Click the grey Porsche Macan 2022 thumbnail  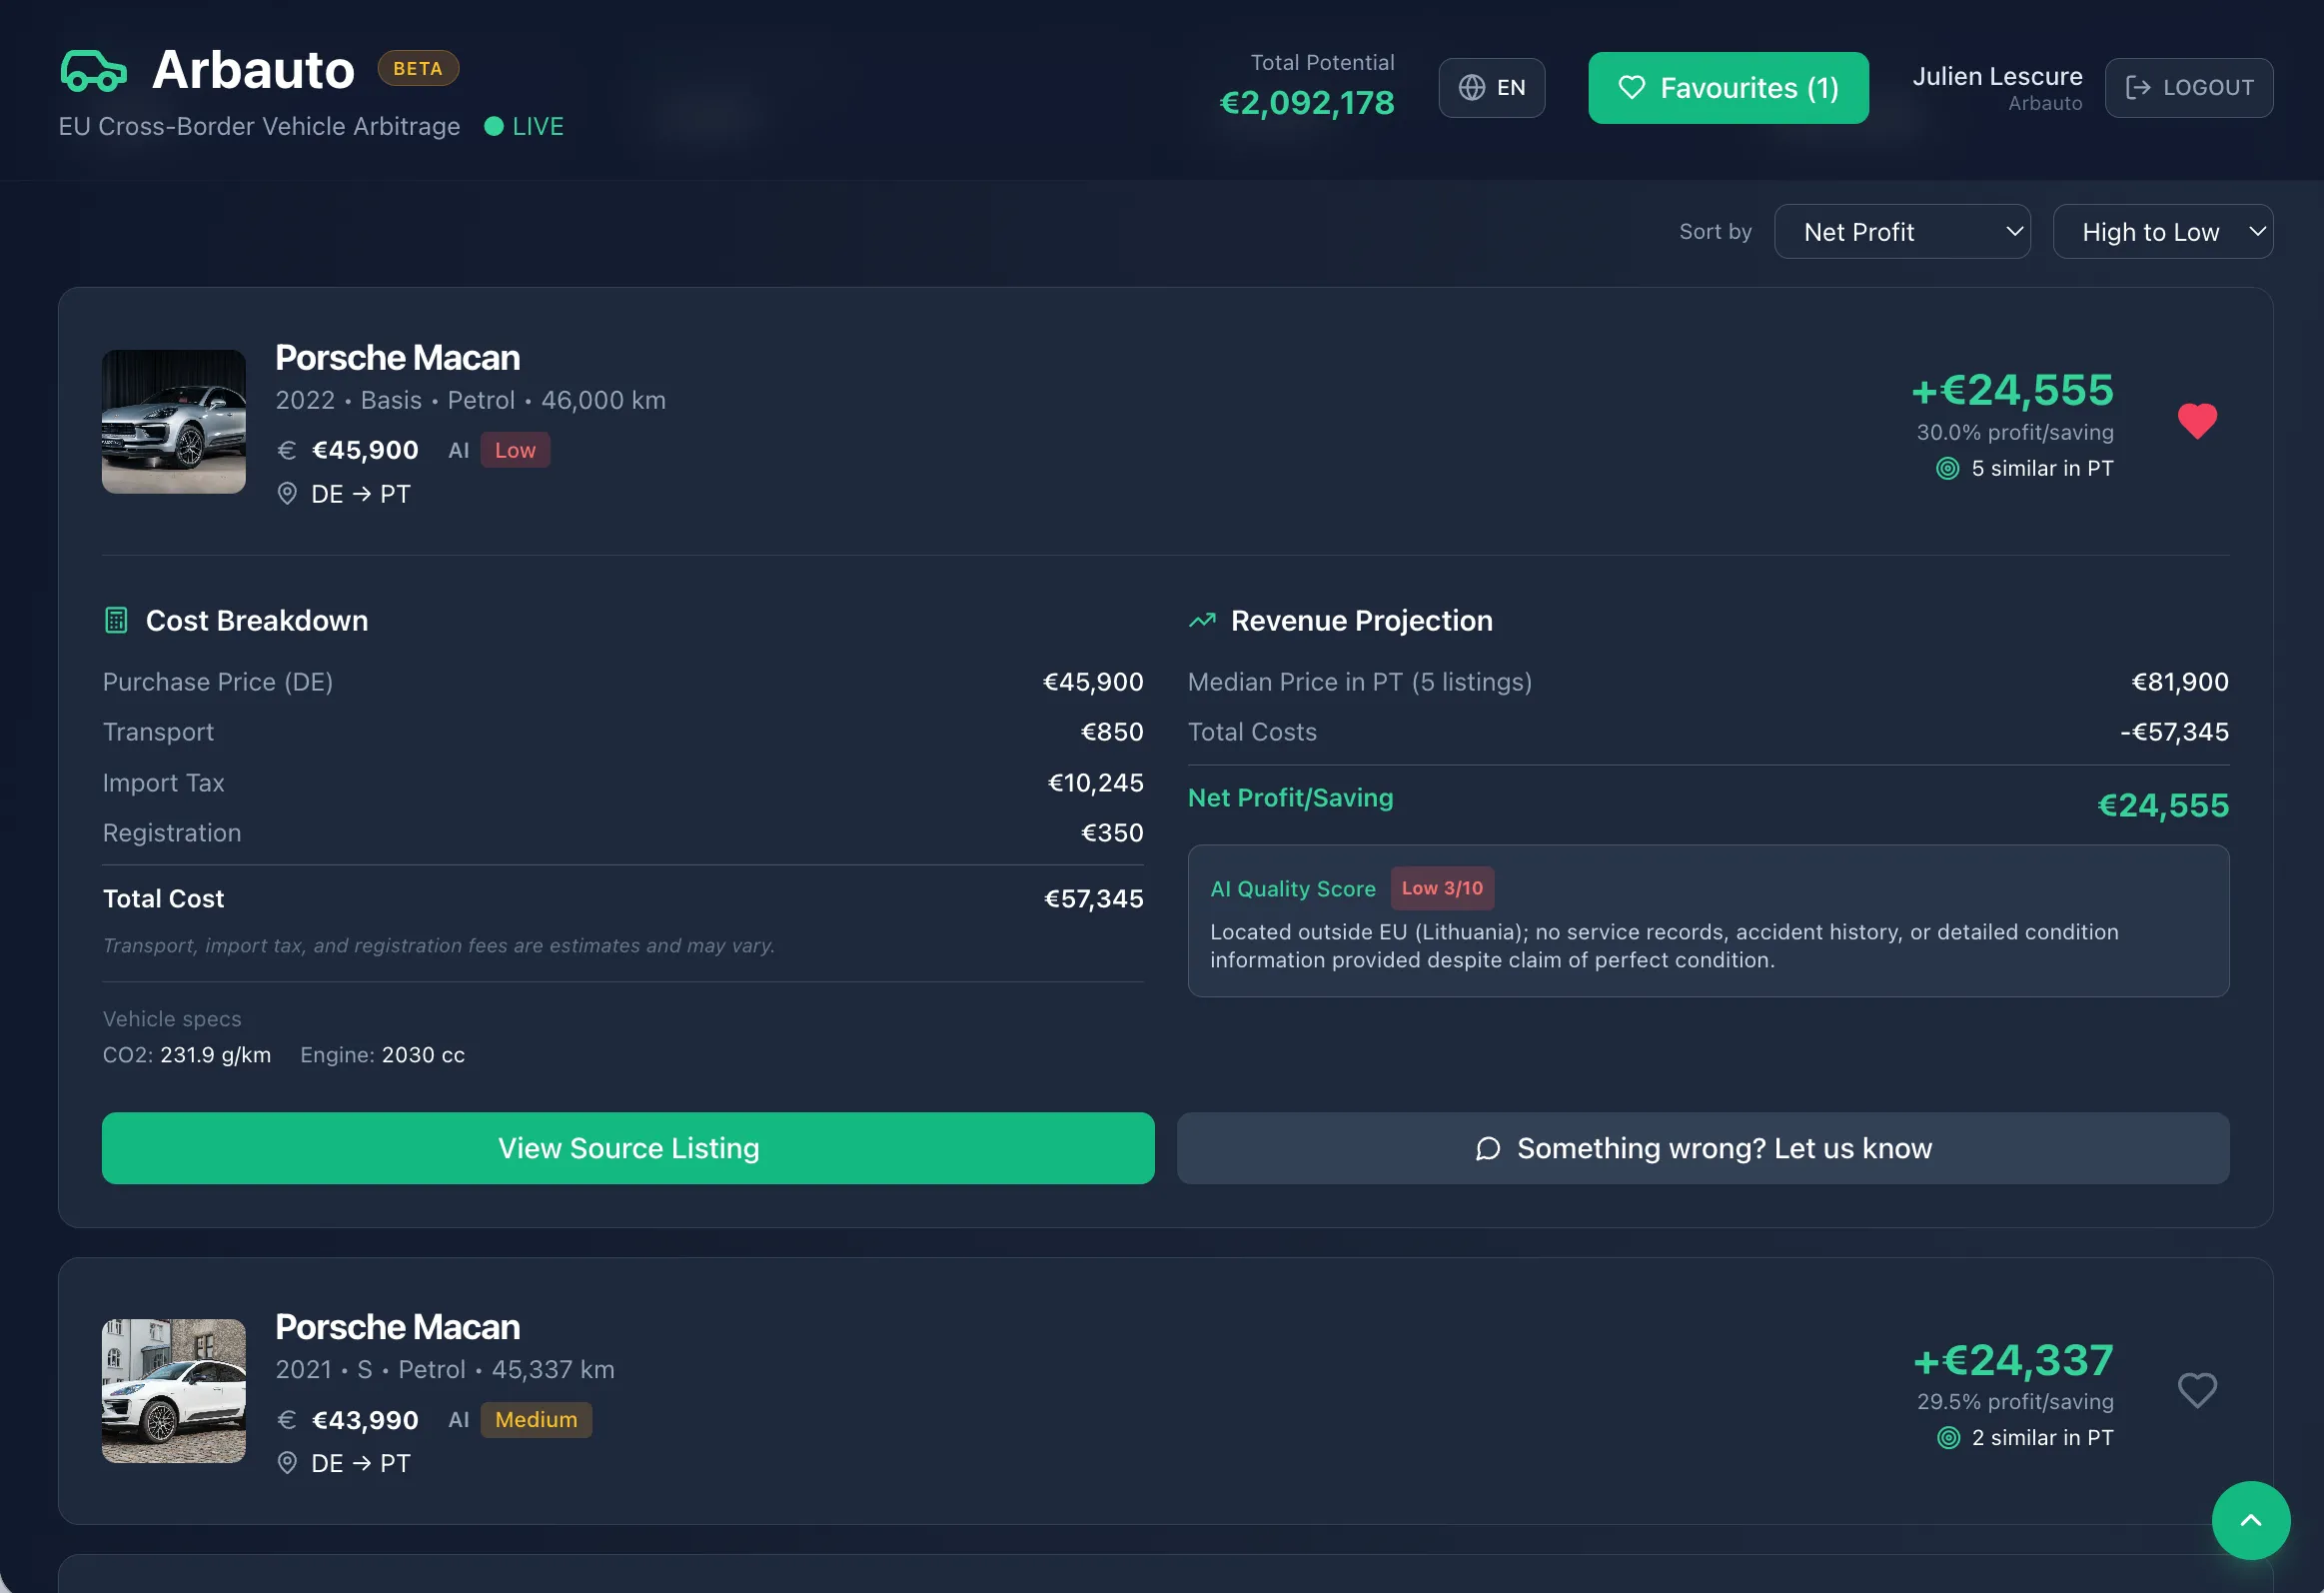click(174, 421)
